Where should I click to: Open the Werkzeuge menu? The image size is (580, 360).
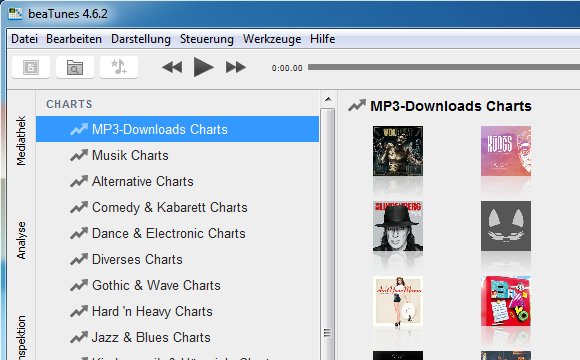(x=272, y=39)
